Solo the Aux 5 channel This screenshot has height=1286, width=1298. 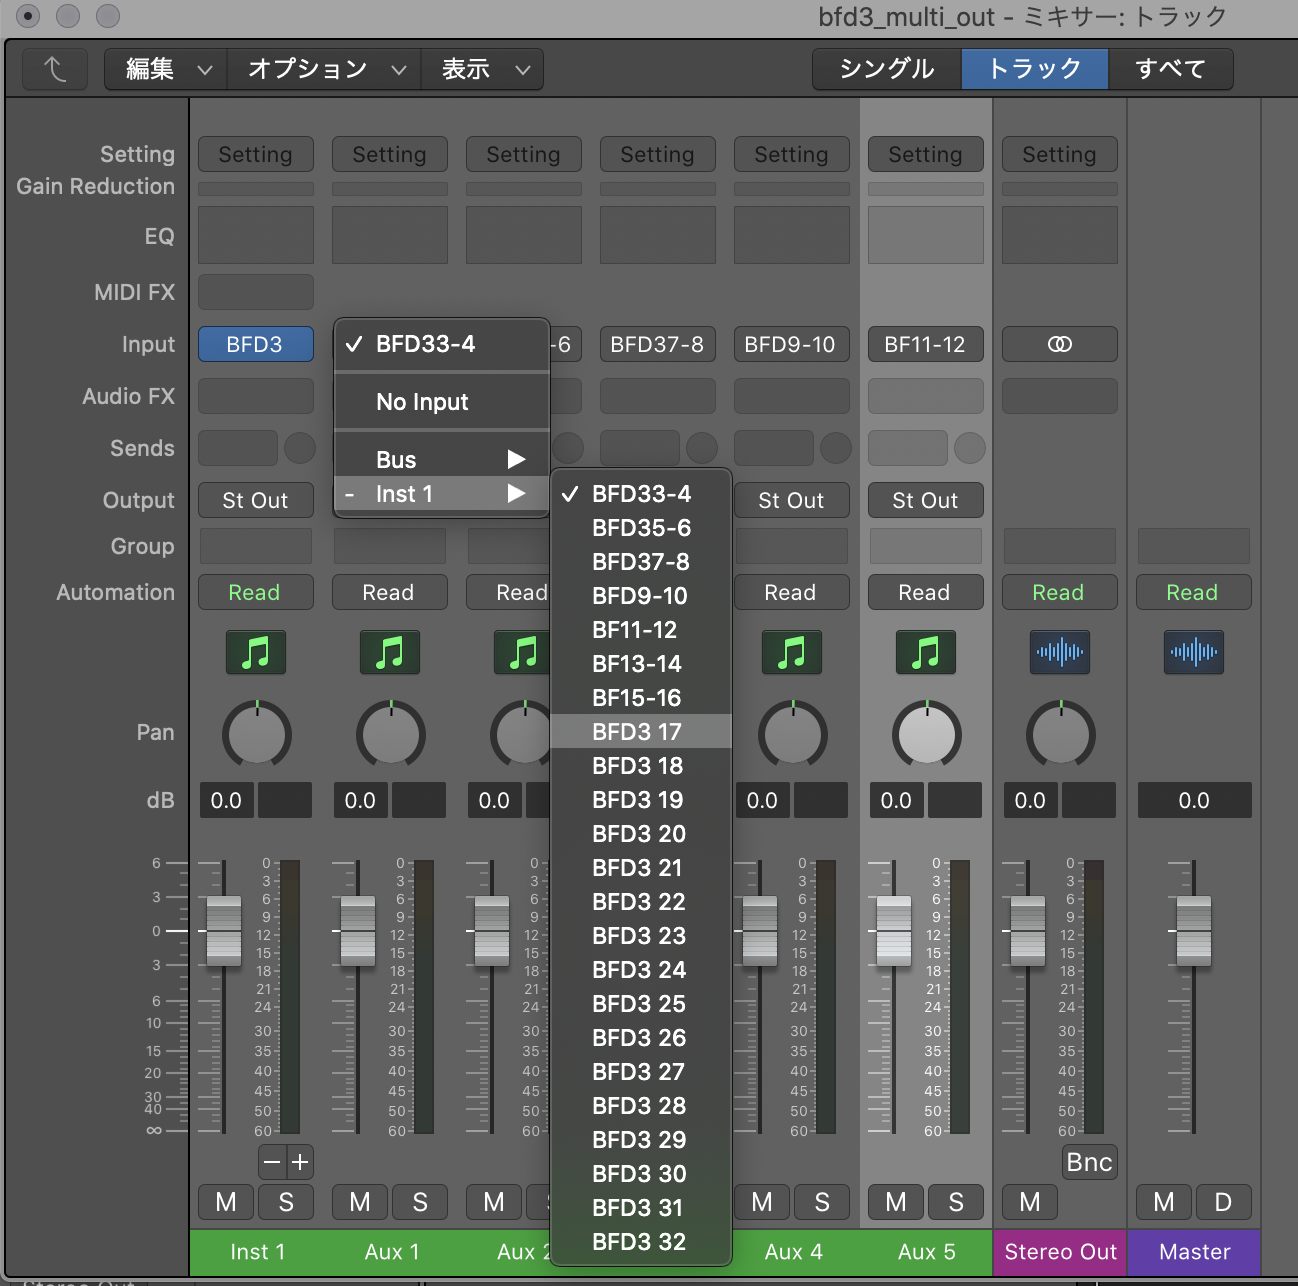[956, 1202]
